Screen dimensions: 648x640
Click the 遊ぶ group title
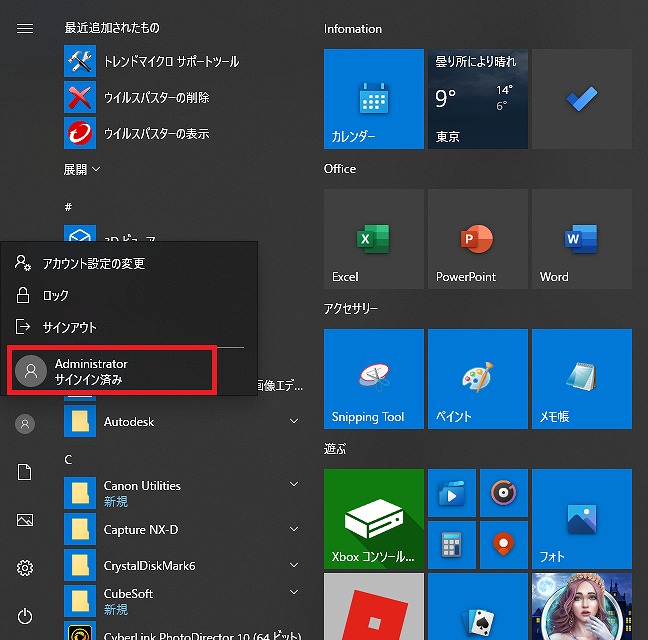pos(335,449)
